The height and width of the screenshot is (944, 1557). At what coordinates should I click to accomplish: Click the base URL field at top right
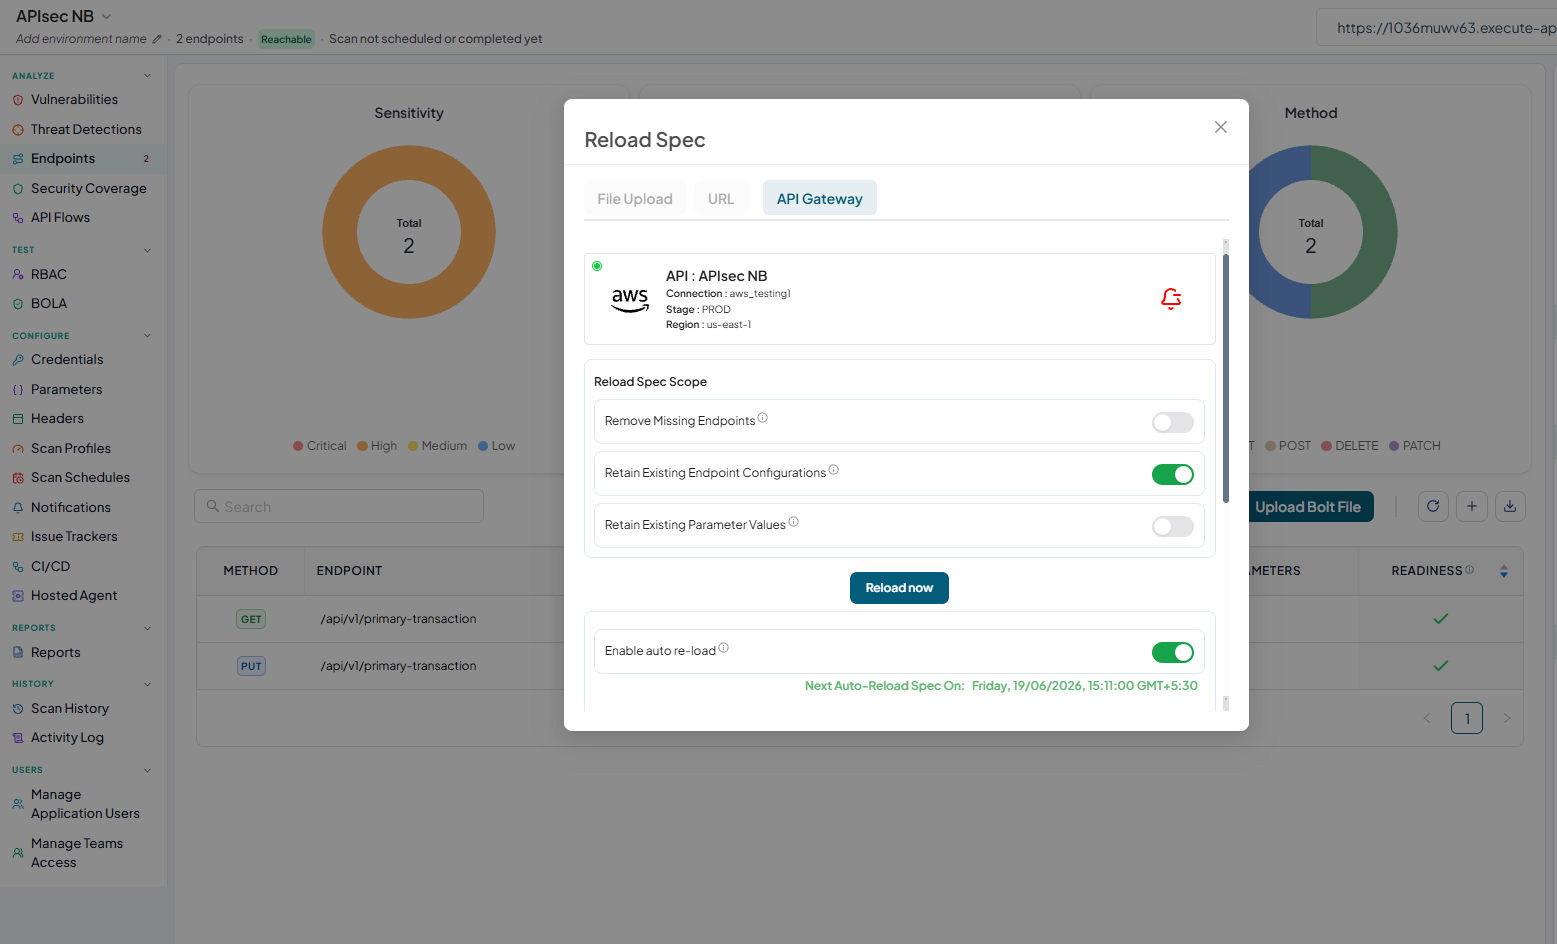click(x=1437, y=28)
